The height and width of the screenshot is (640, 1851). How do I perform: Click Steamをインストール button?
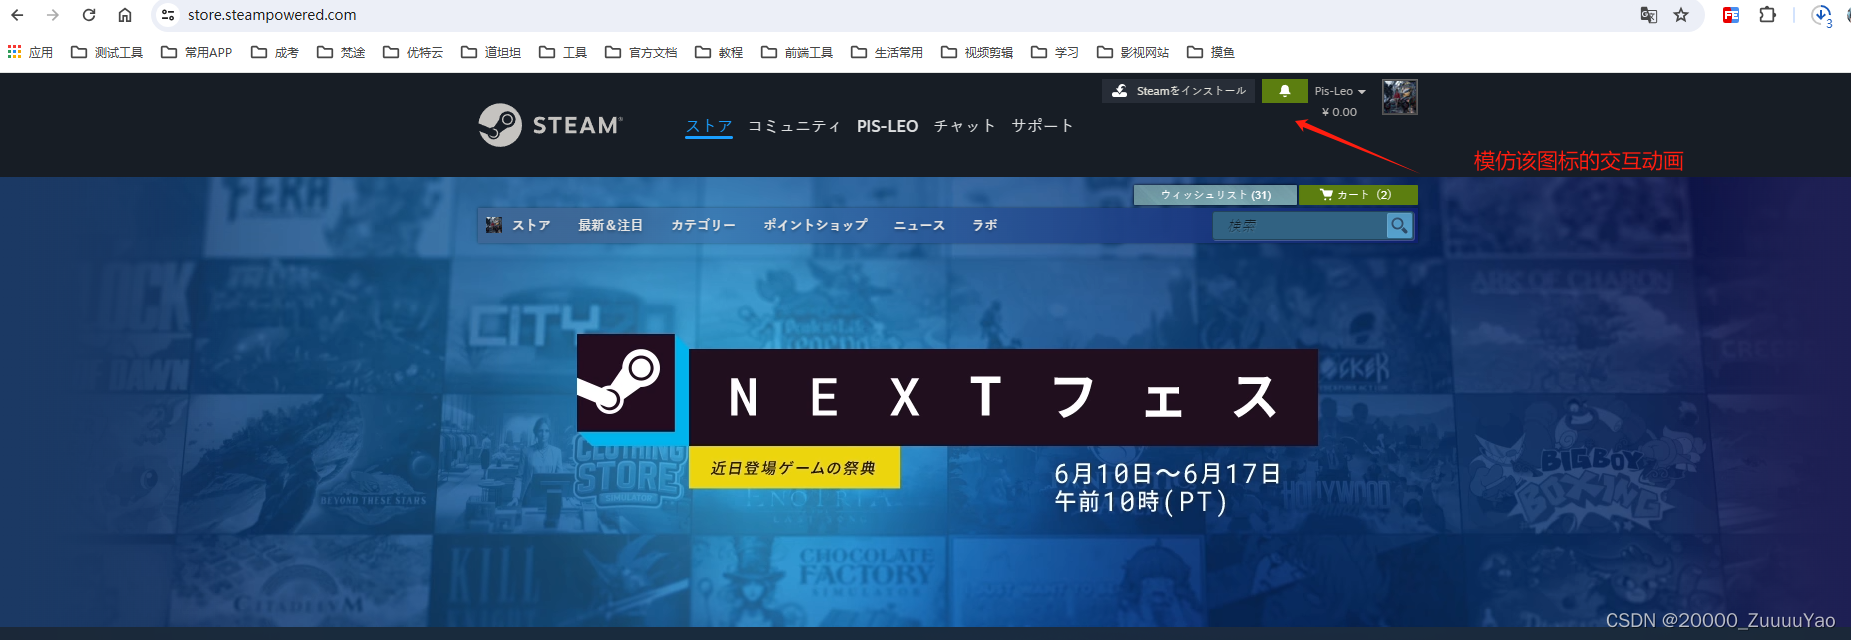point(1178,91)
